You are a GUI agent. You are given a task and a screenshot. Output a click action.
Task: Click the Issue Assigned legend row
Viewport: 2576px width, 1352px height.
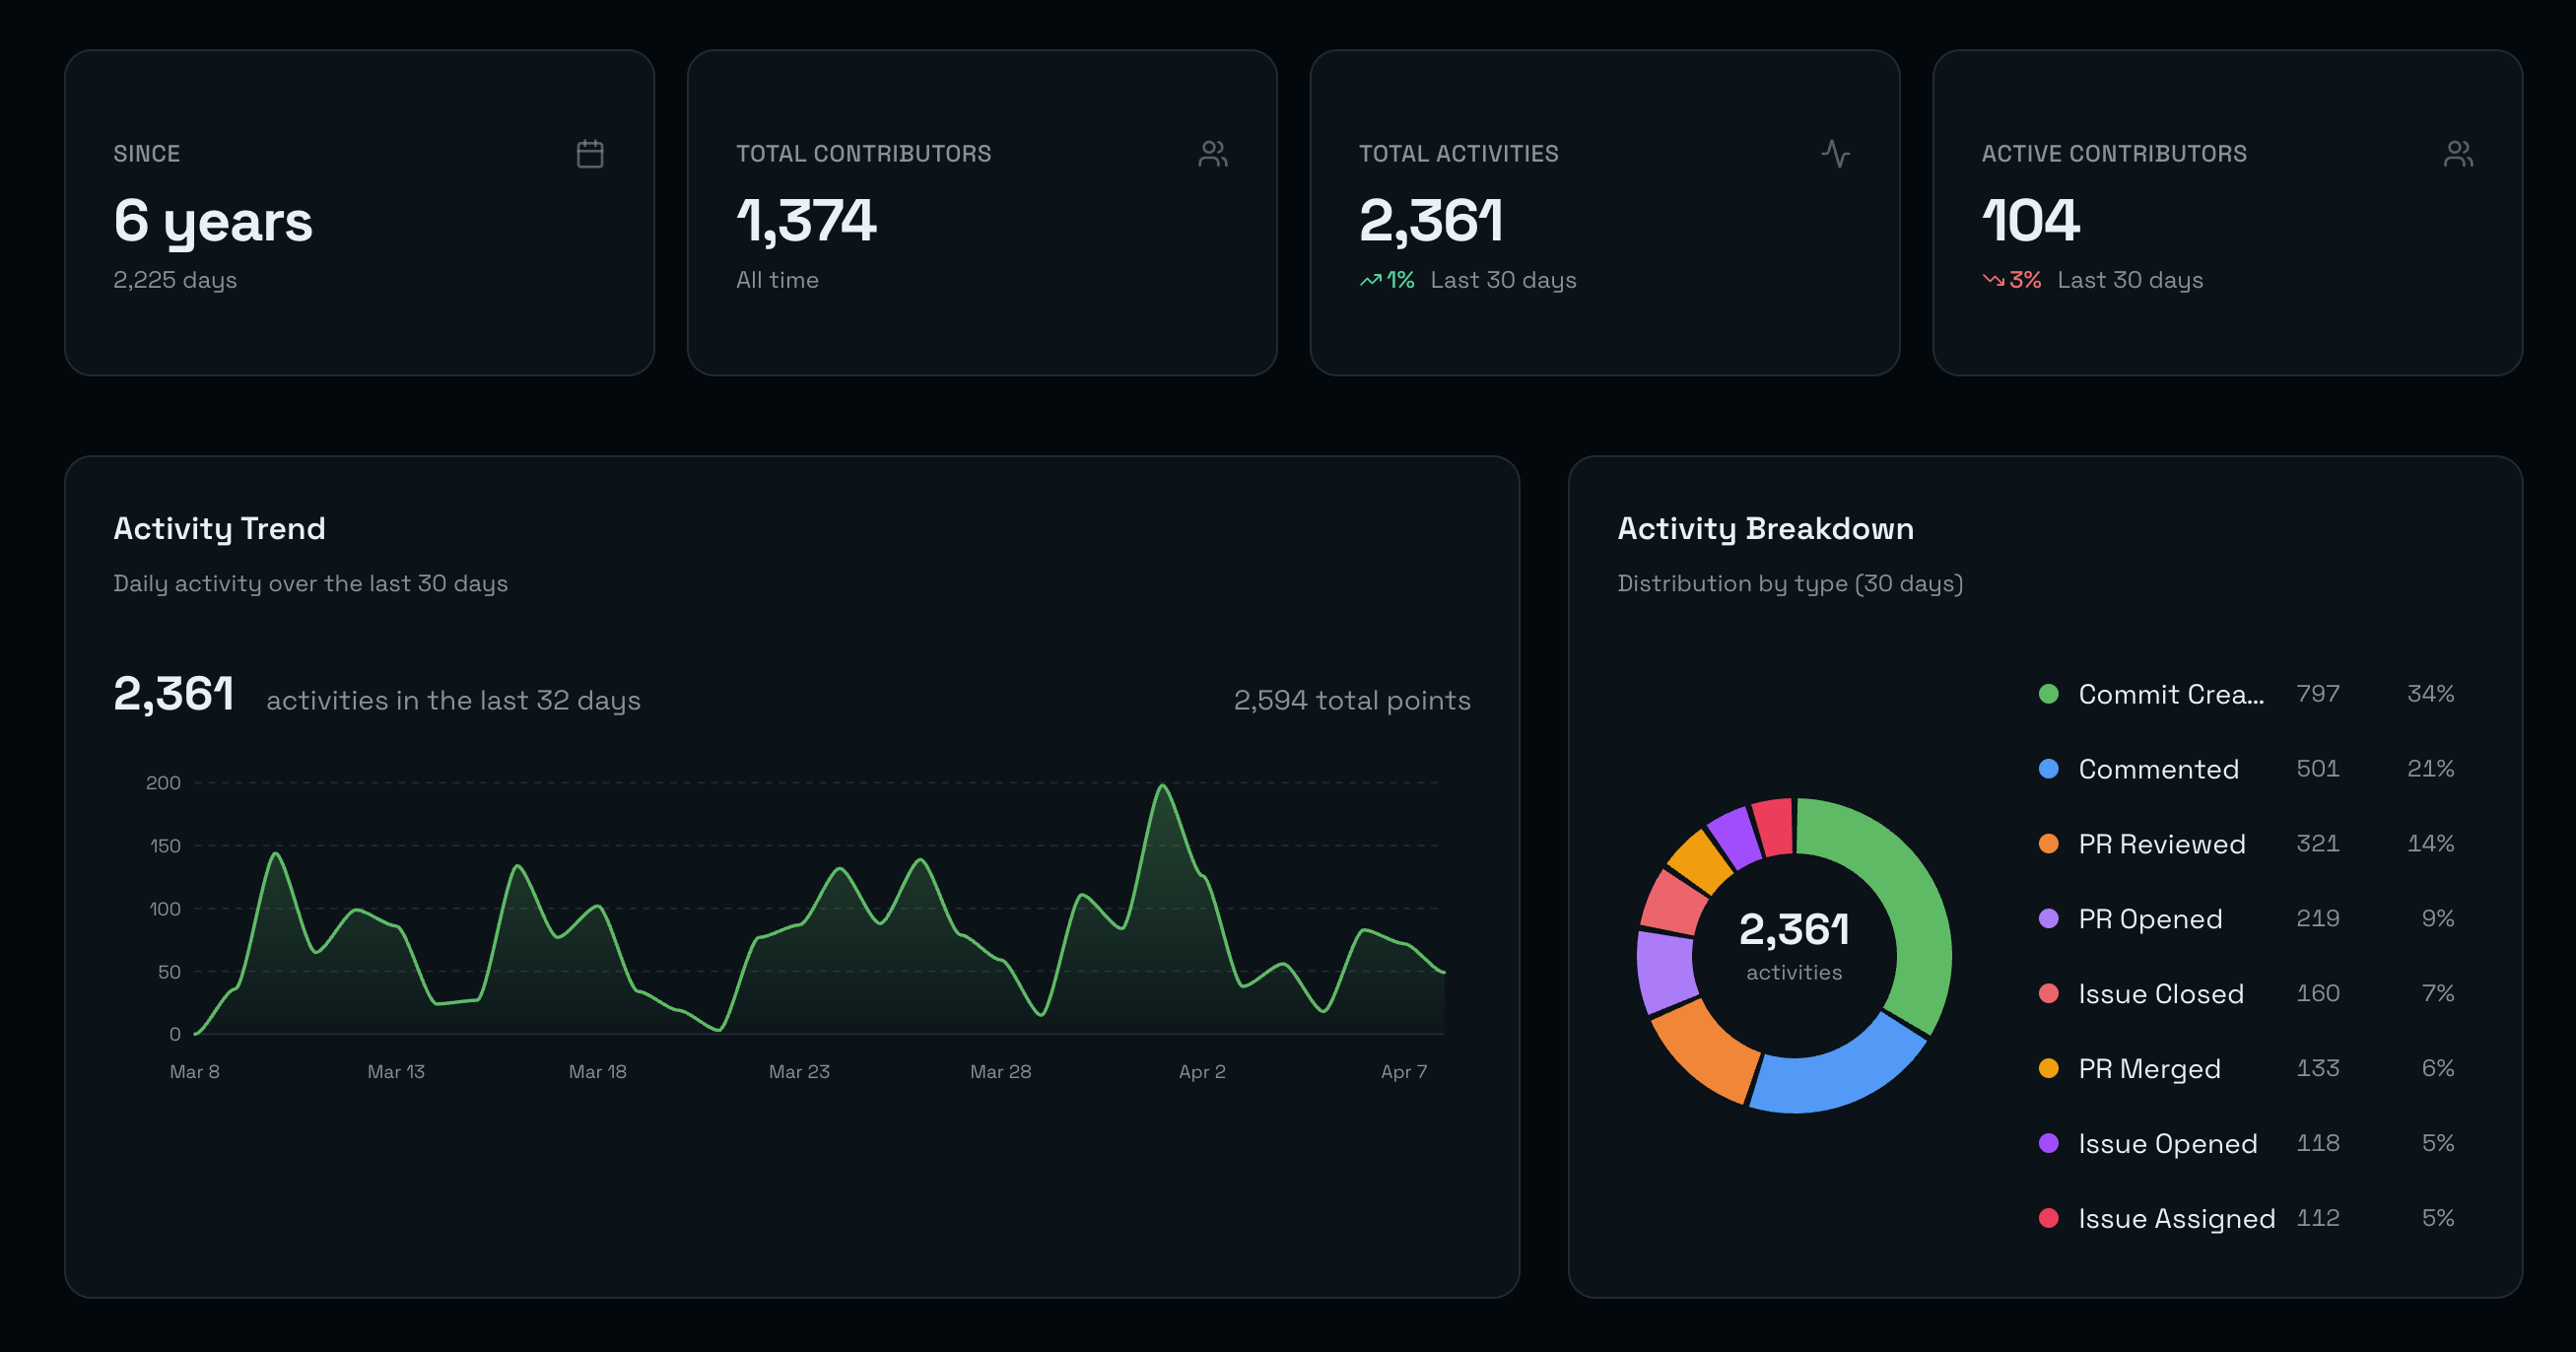pos(2176,1219)
